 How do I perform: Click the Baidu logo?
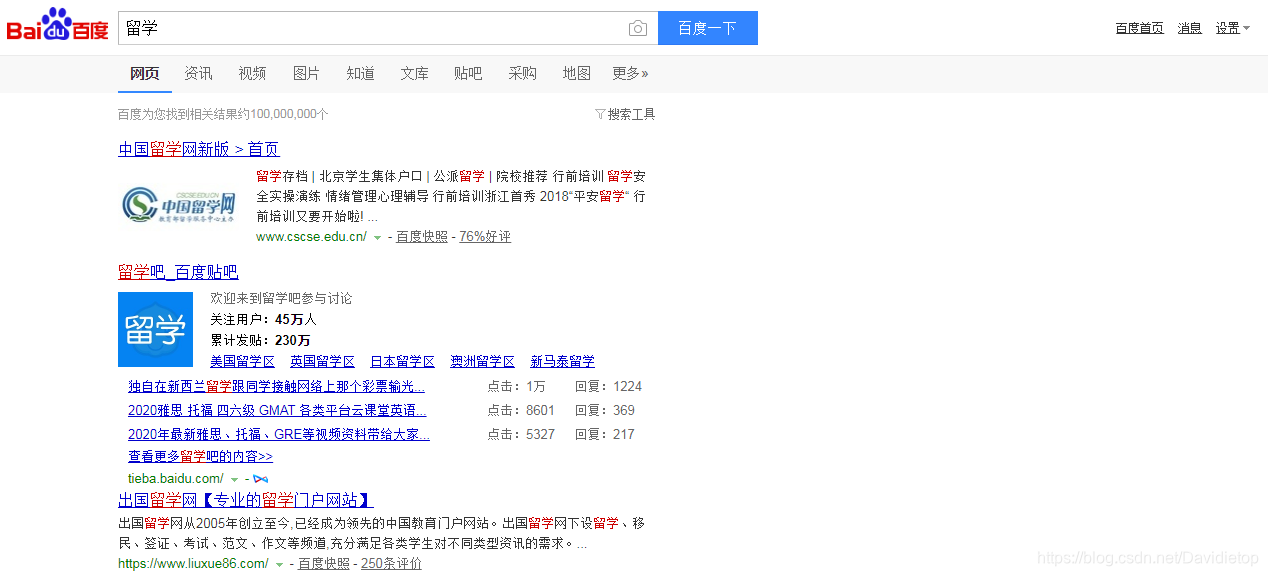[x=57, y=26]
